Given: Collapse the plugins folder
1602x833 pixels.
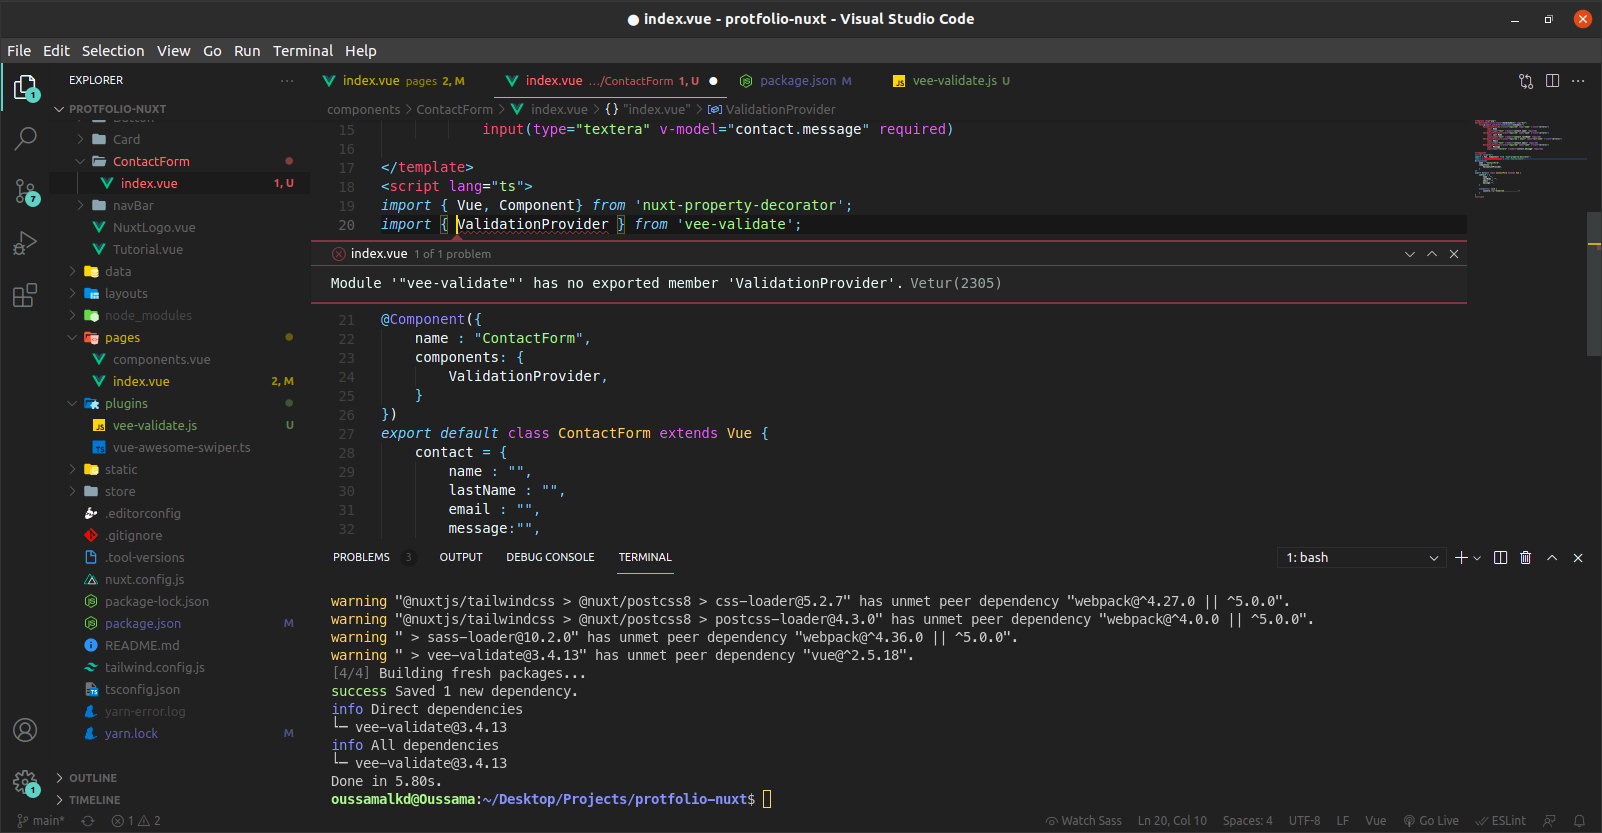Looking at the screenshot, I should click(x=126, y=403).
